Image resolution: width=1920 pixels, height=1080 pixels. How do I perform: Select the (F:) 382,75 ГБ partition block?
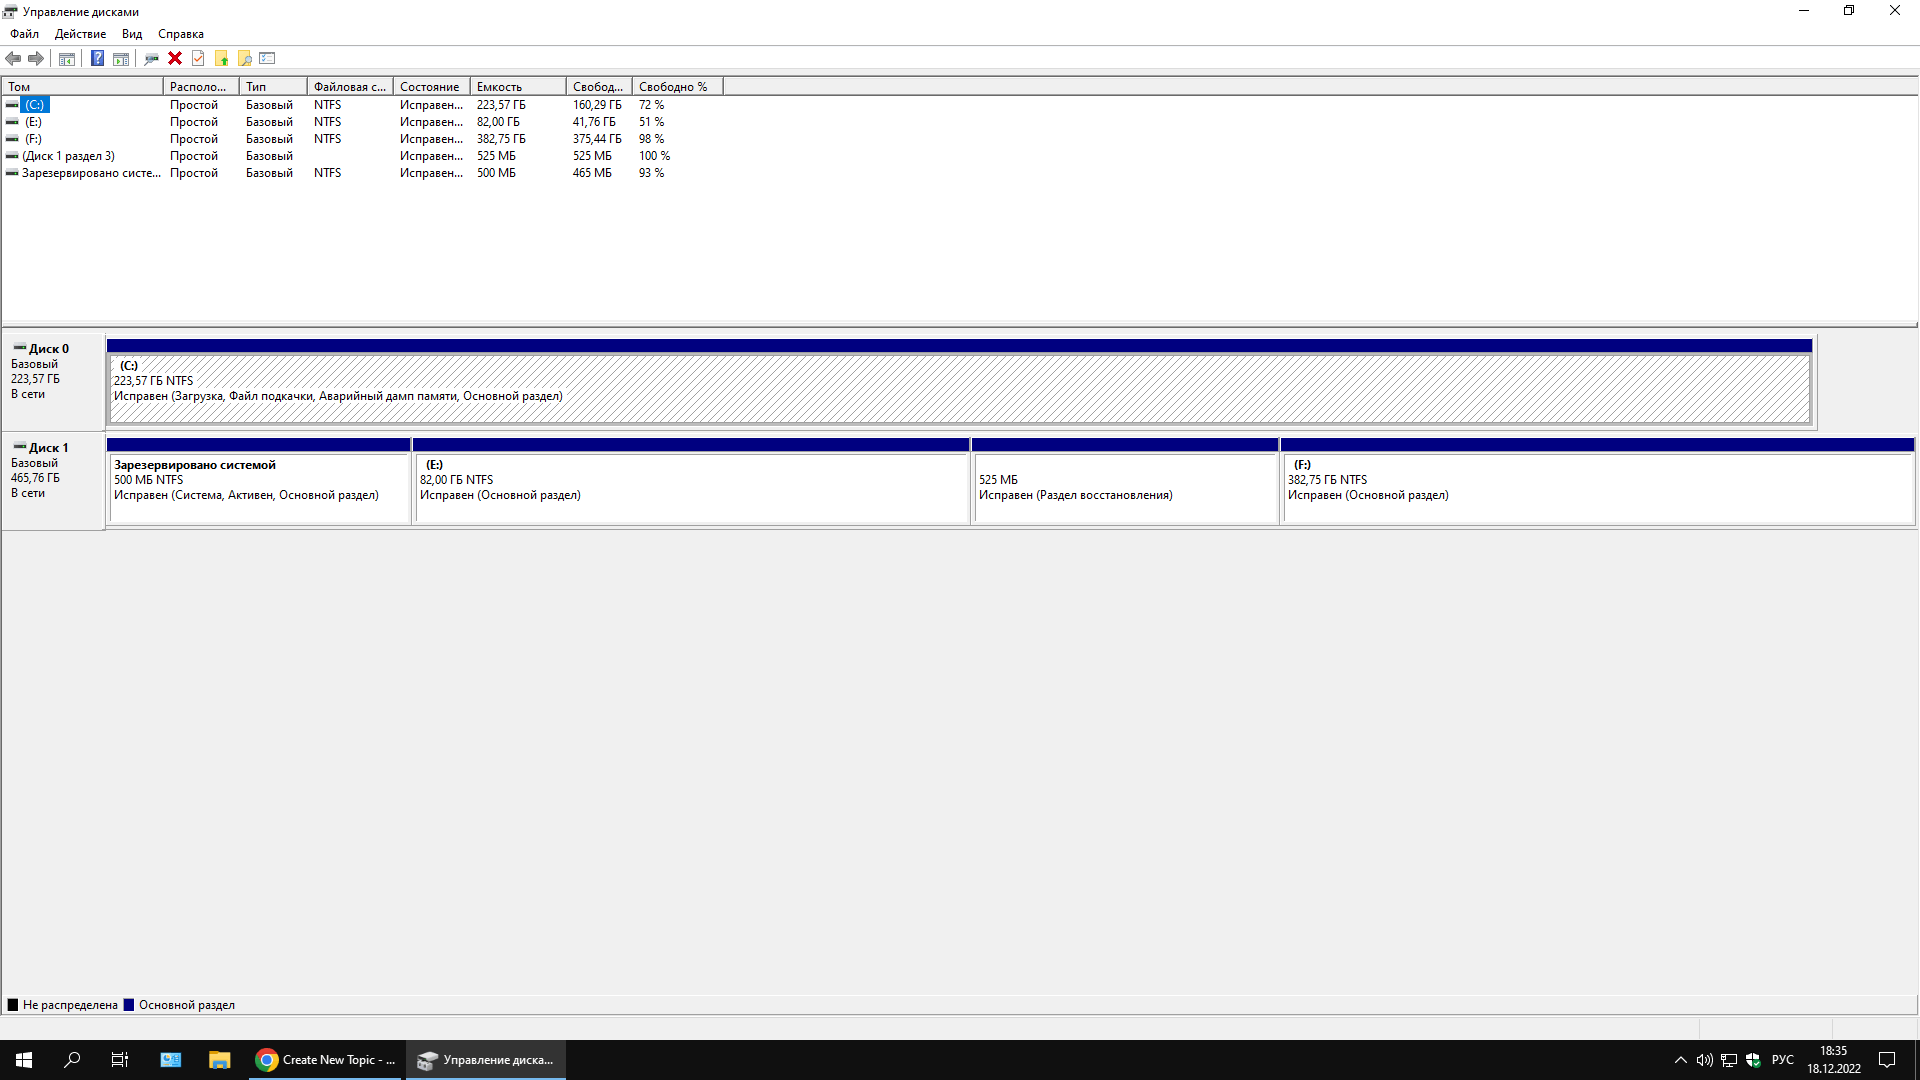[x=1597, y=488]
